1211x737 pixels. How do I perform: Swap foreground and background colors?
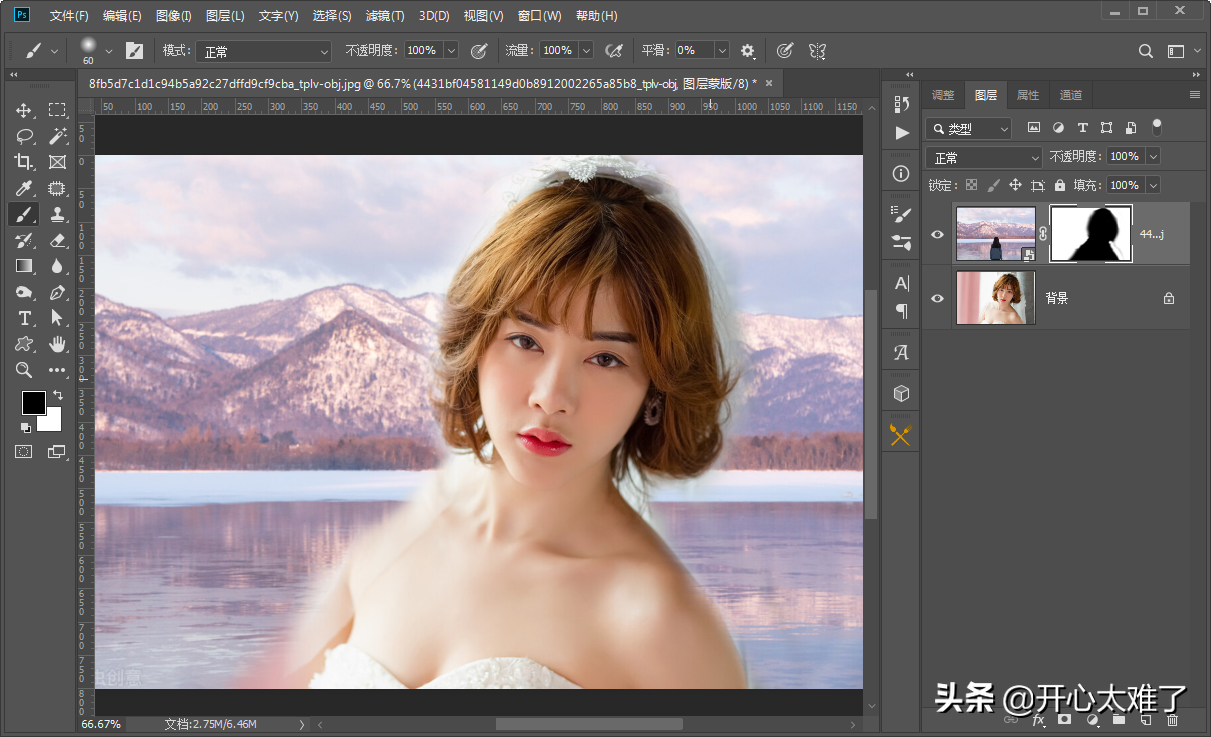click(57, 396)
